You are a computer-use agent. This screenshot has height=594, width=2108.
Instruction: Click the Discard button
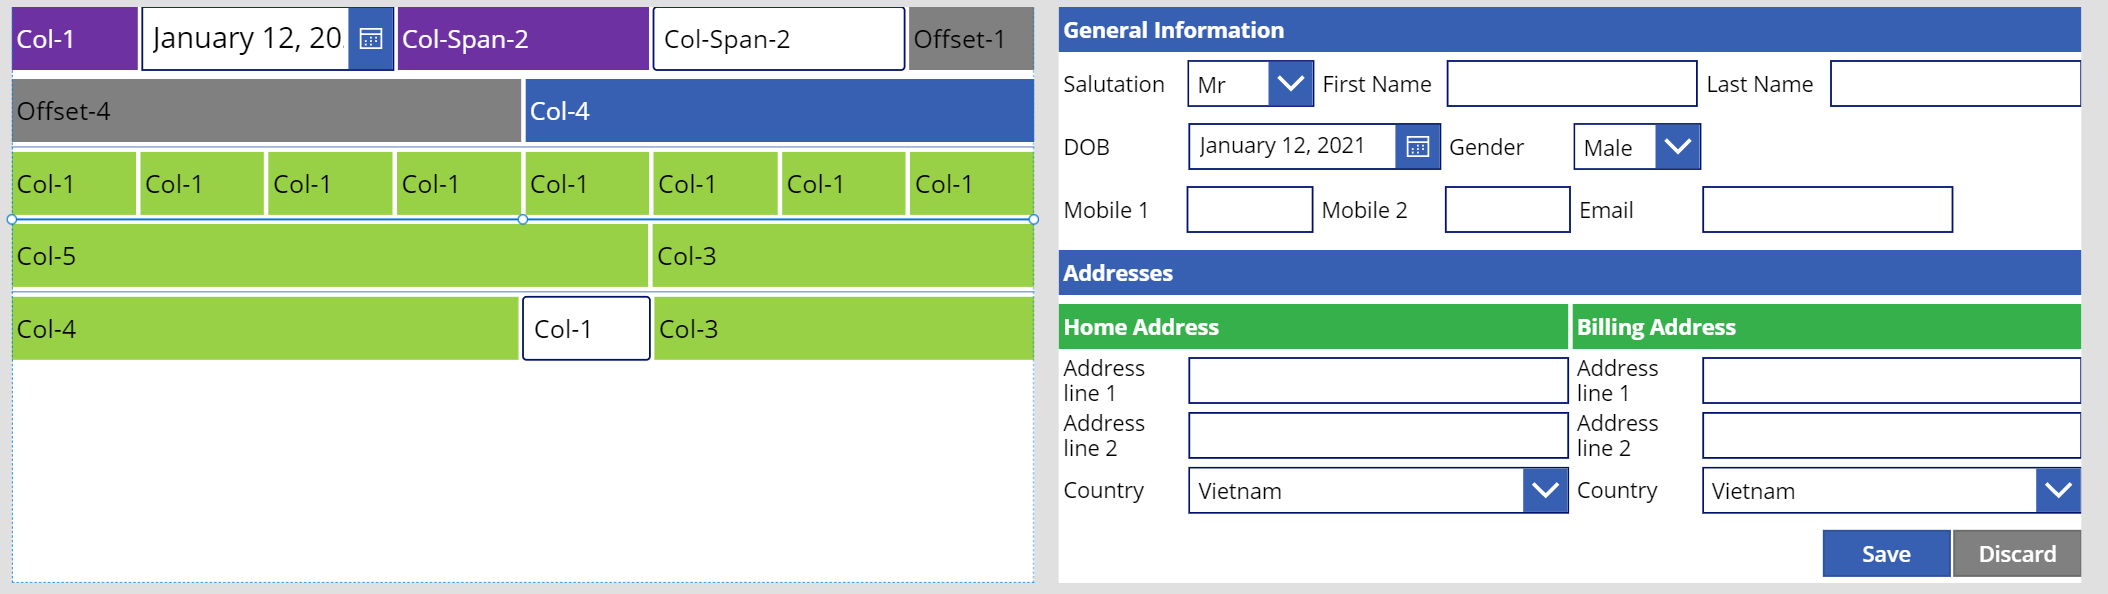(2016, 554)
